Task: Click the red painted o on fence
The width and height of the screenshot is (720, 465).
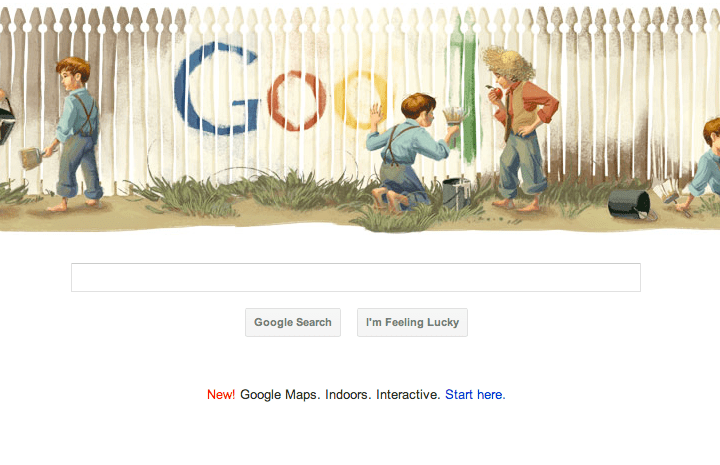Action: point(297,100)
